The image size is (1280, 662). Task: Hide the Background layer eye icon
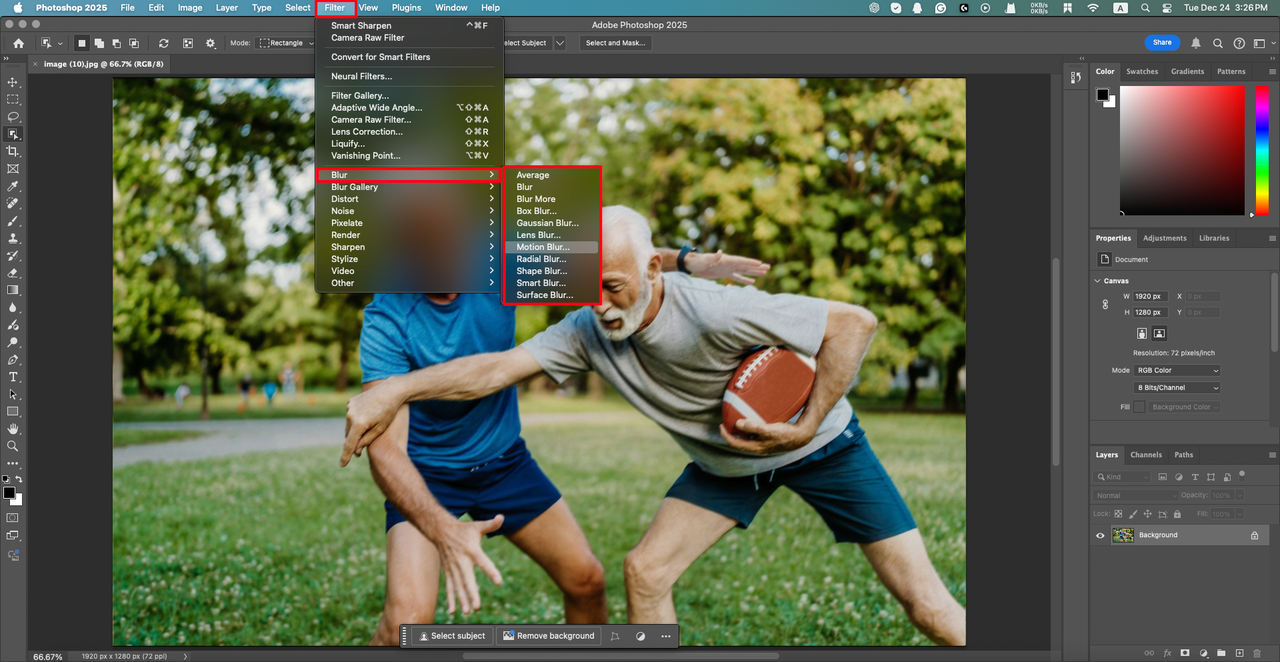tap(1101, 535)
